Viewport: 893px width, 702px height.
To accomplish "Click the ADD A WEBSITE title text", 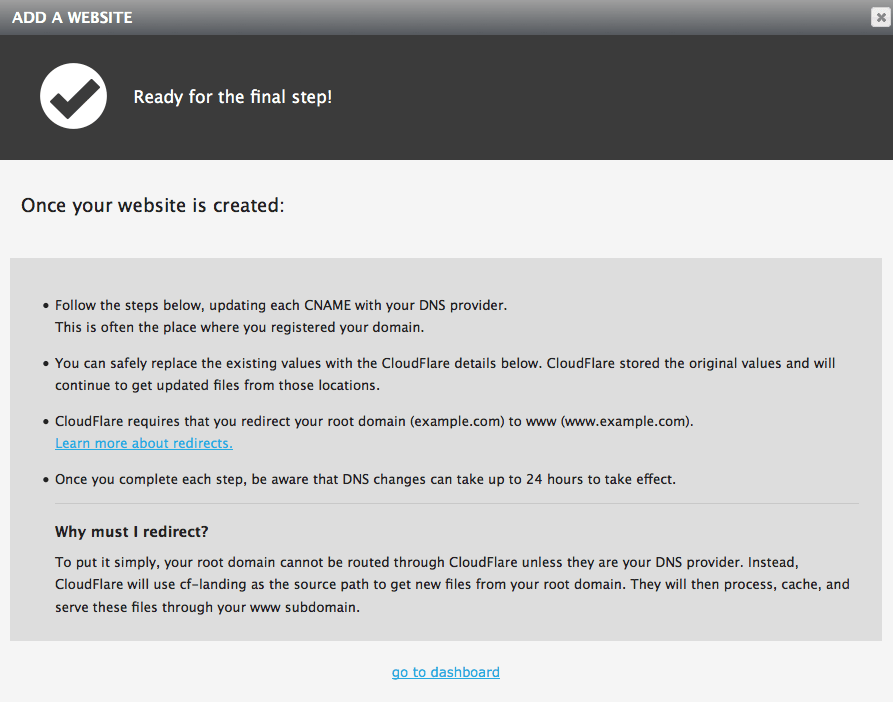I will point(72,17).
